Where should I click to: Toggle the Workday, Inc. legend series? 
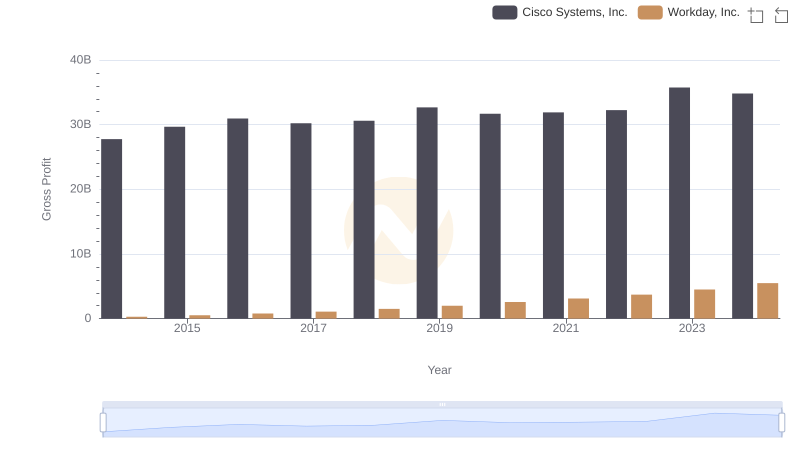click(689, 12)
